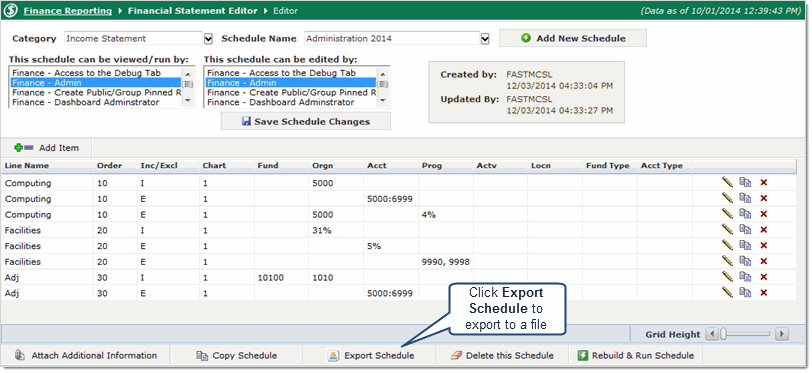
Task: Select Finance - Access to the Debug Tab in edited by list
Action: 291,73
